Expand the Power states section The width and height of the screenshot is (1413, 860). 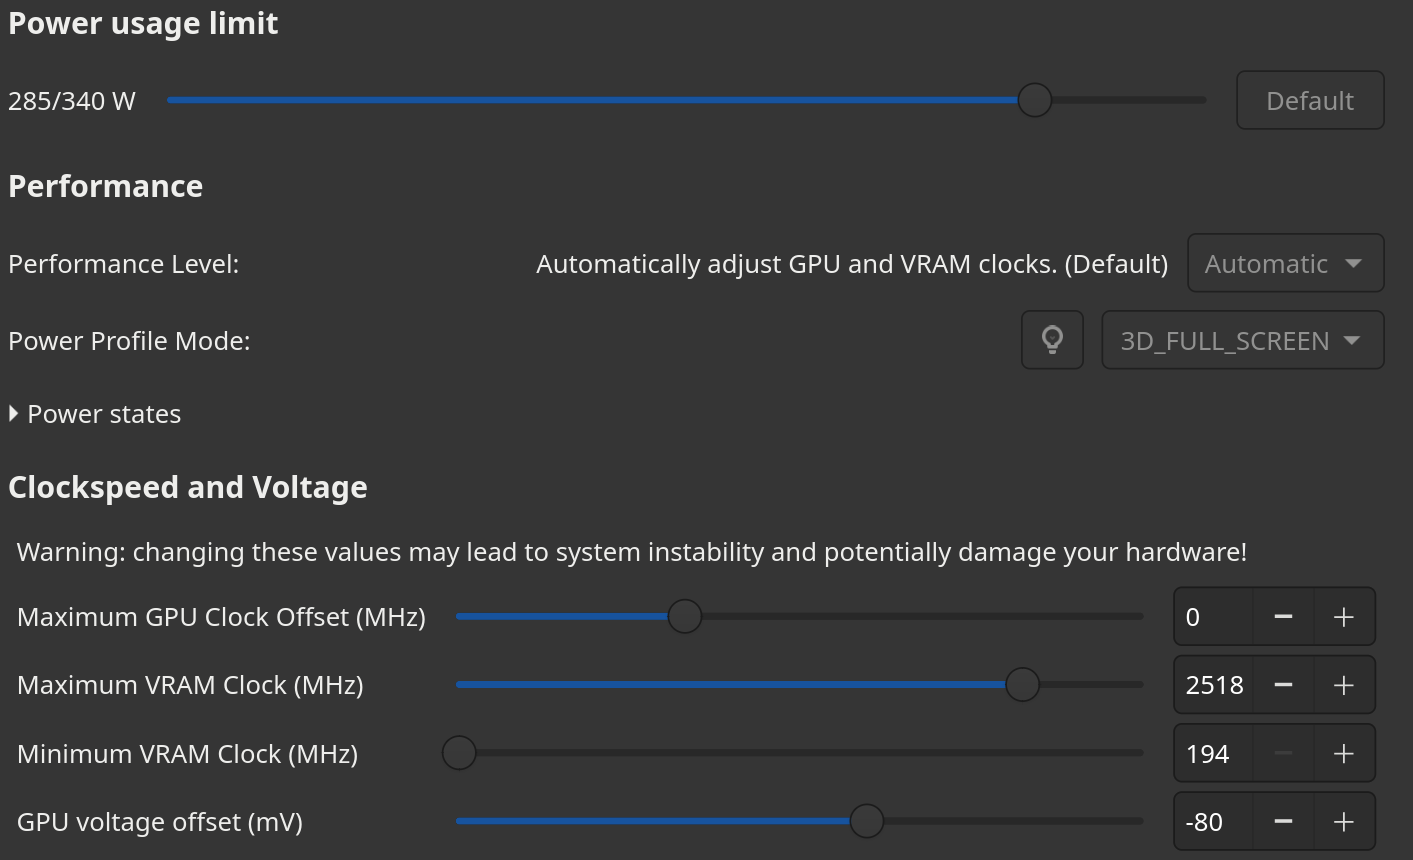click(x=95, y=414)
